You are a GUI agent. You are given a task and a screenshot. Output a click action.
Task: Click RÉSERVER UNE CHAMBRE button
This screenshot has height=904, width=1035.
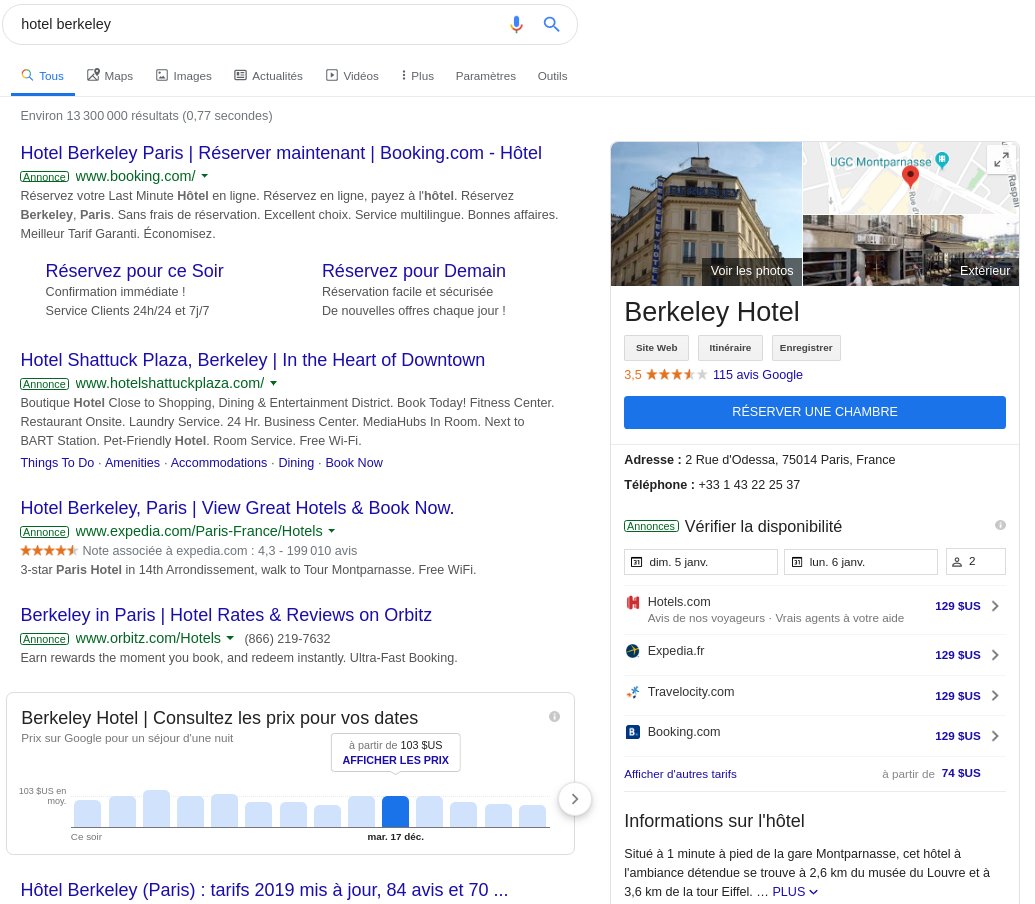[815, 412]
